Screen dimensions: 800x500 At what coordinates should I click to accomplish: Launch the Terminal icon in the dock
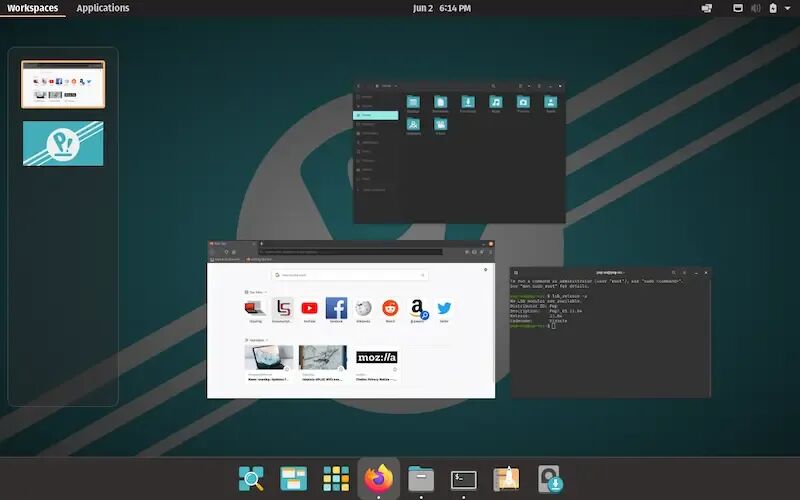tap(463, 480)
